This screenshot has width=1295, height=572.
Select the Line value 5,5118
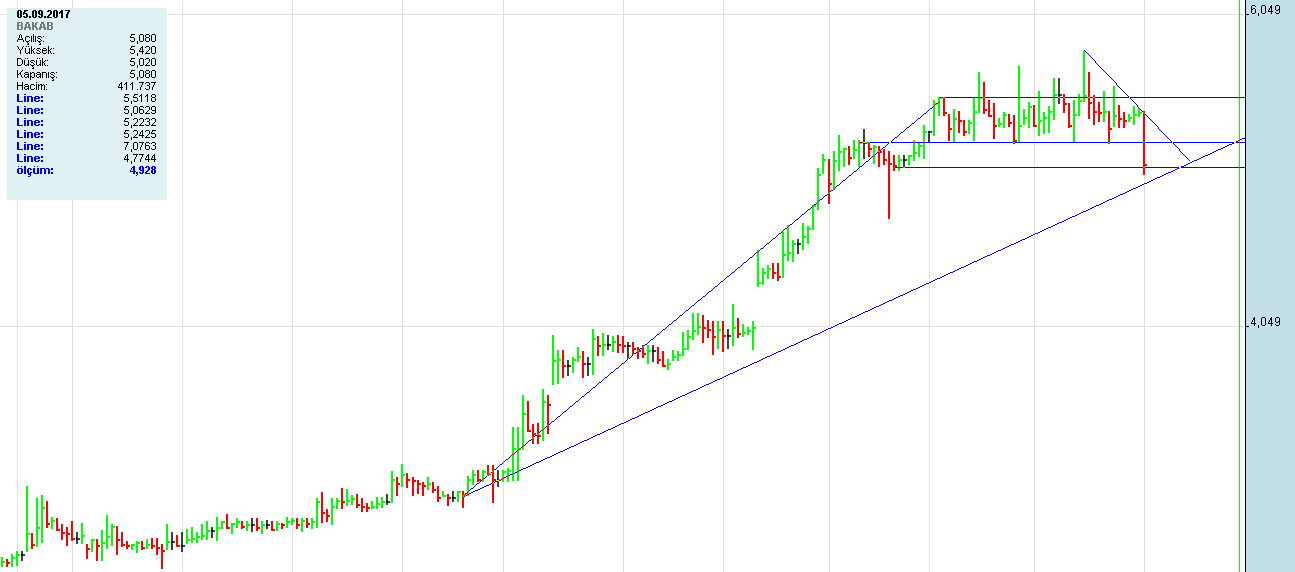tap(139, 98)
